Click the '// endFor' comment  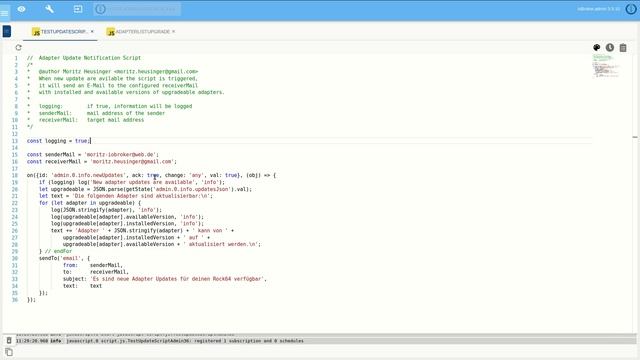pos(58,251)
